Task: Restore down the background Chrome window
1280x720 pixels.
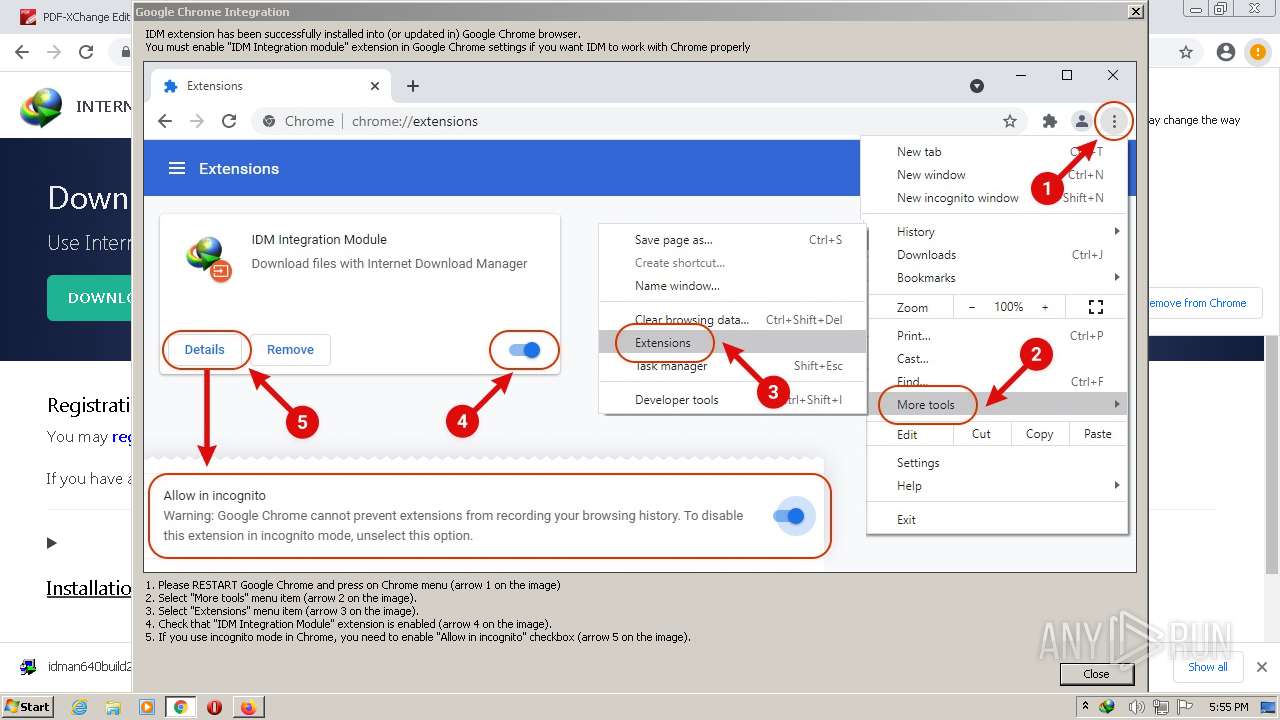Action: tap(1220, 9)
